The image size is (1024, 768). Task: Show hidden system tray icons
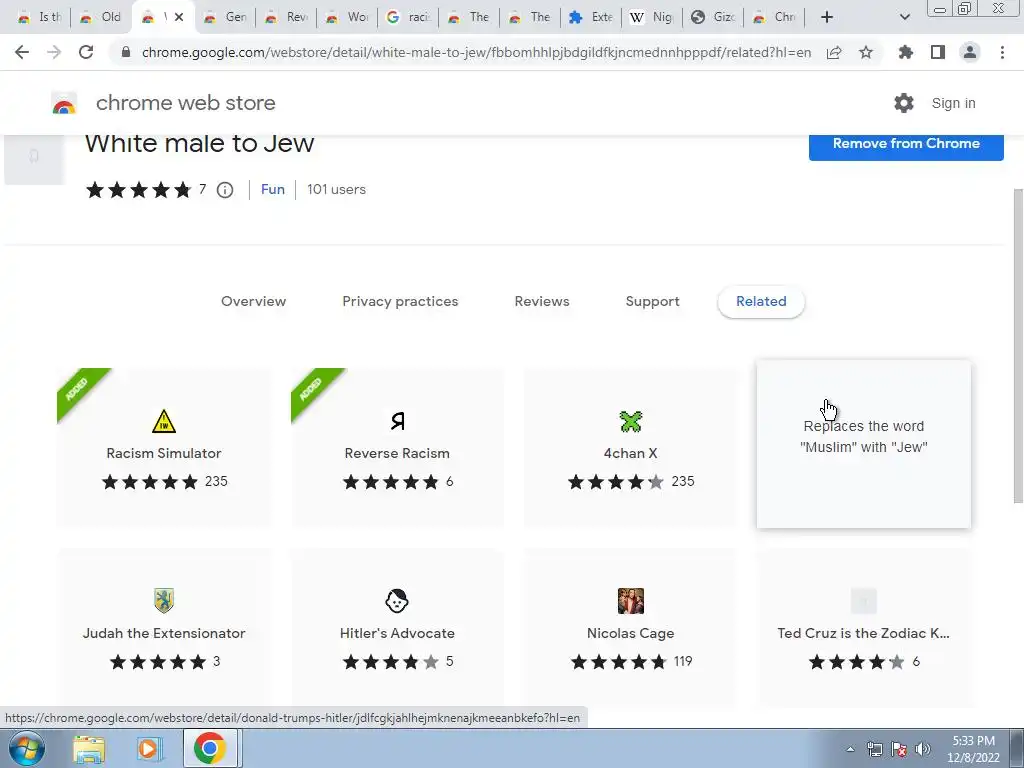click(850, 749)
